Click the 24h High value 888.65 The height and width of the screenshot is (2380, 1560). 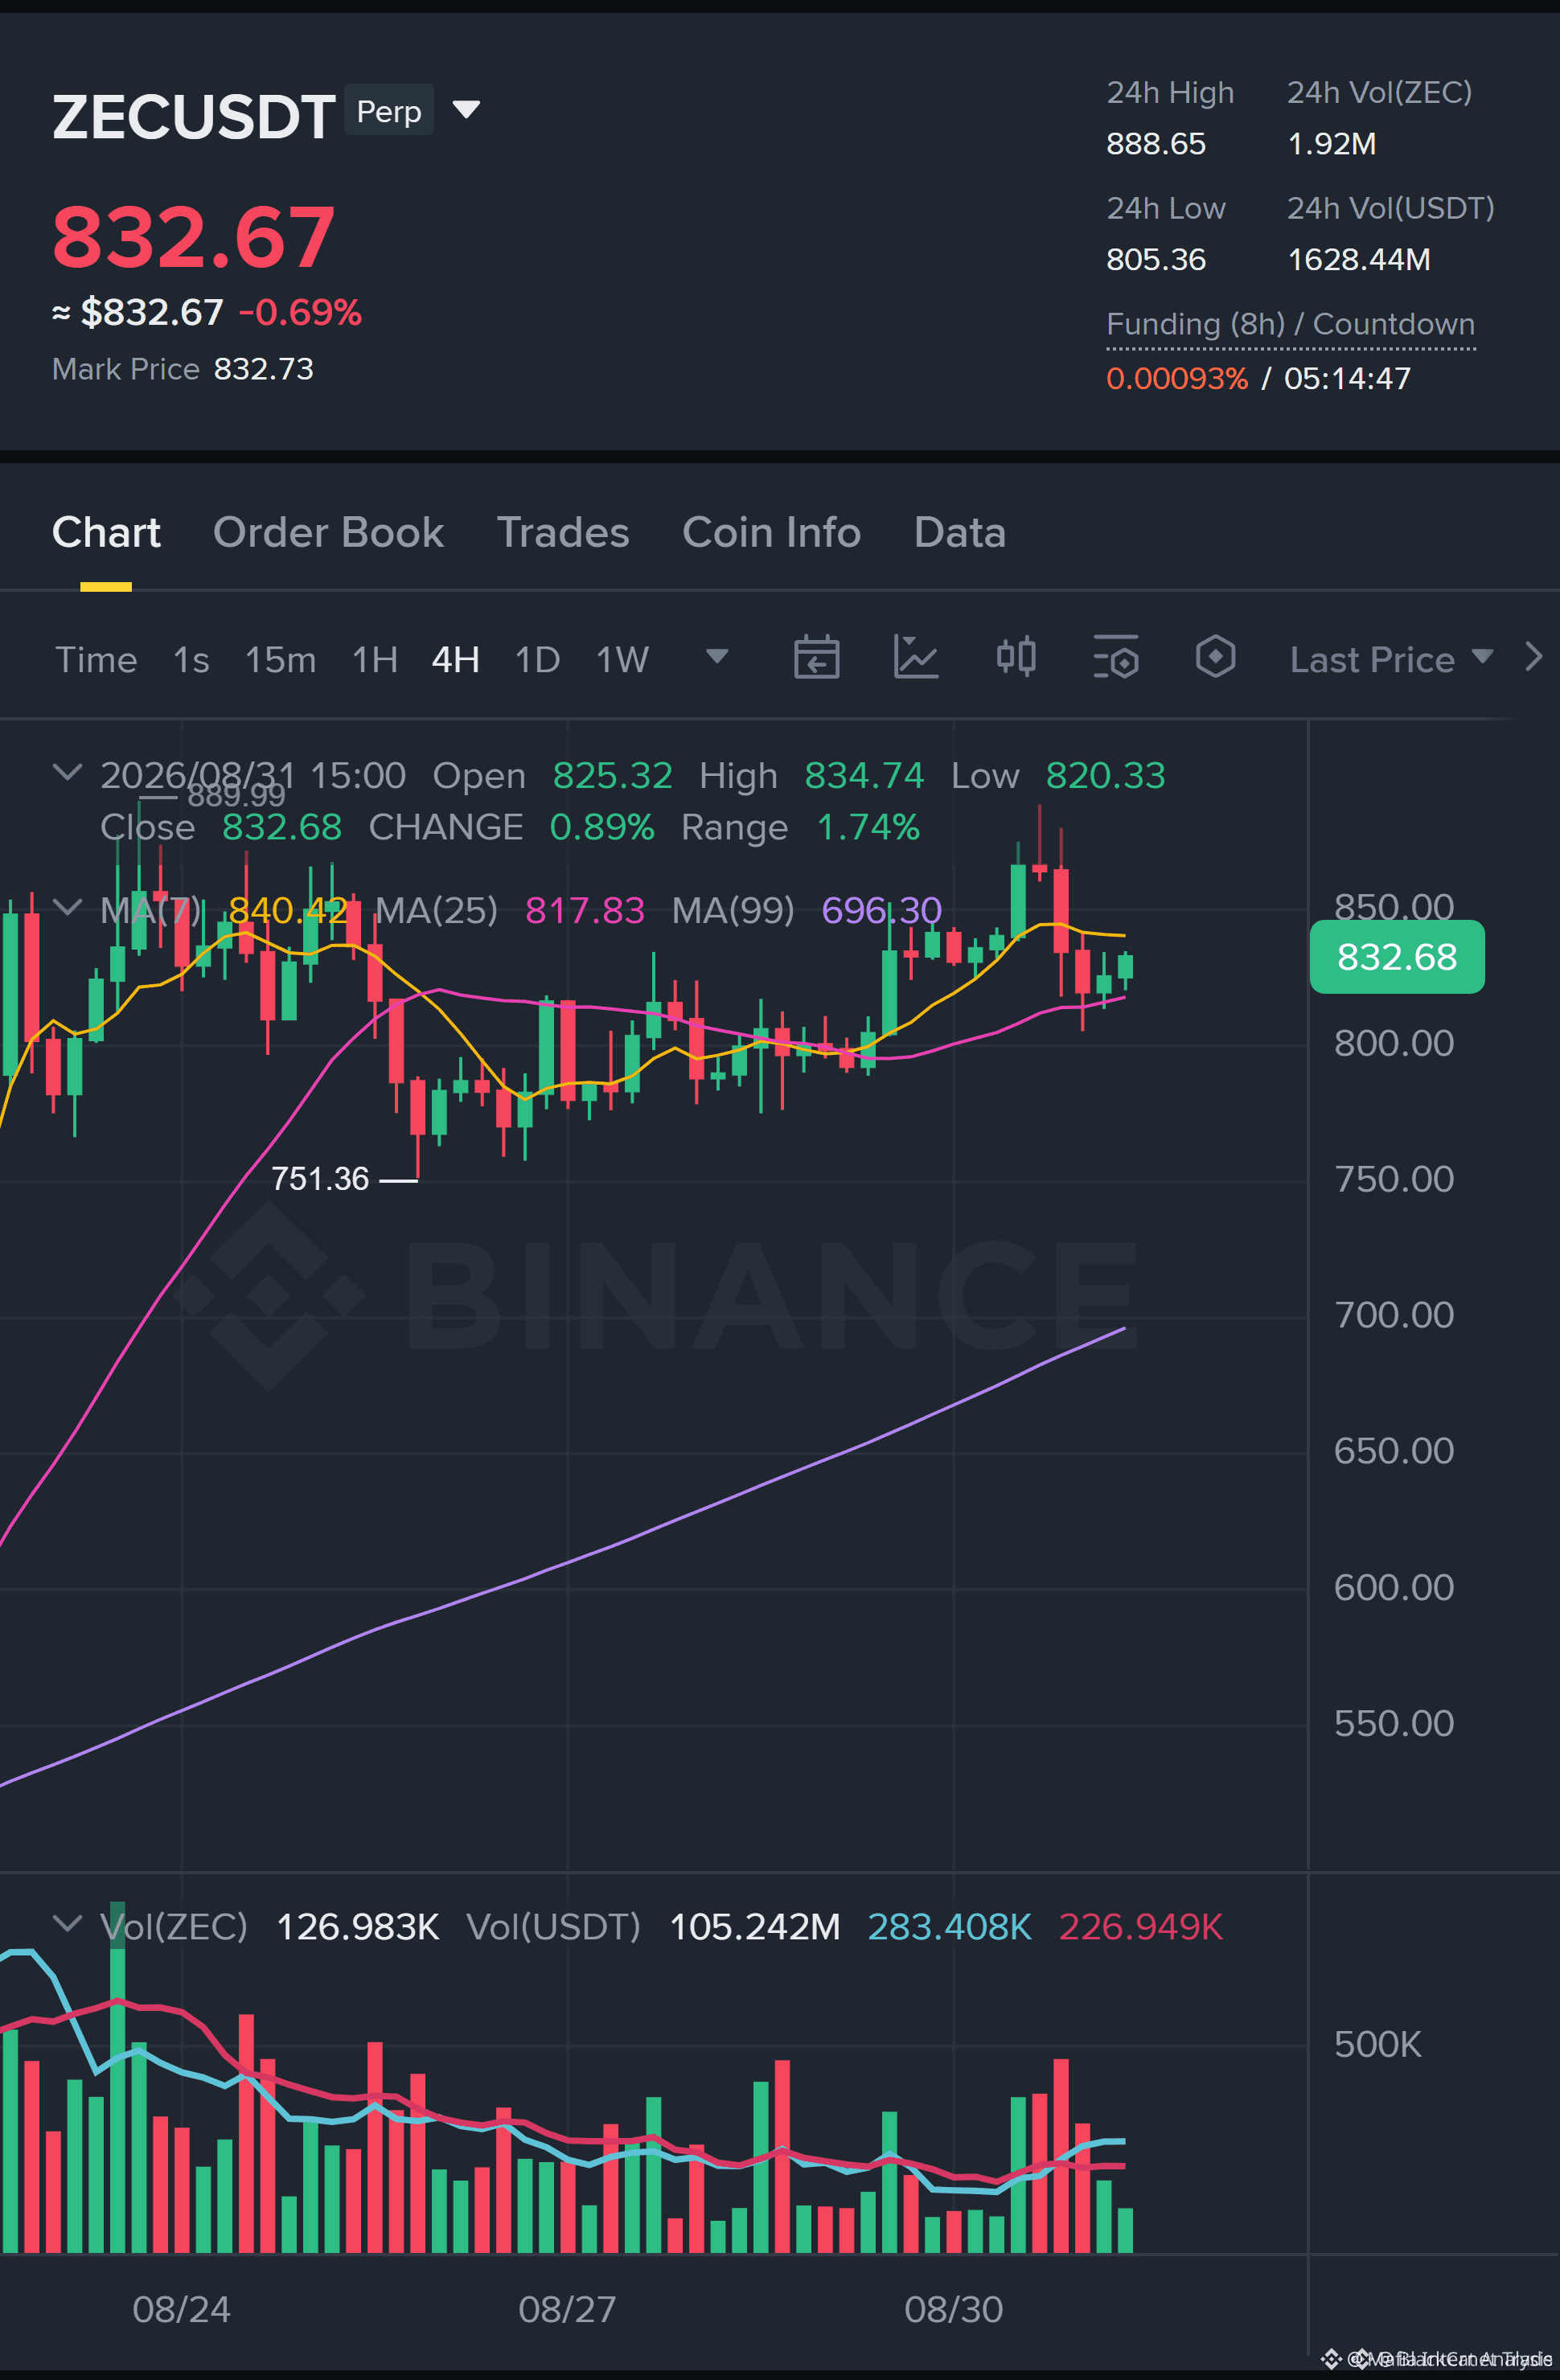1156,144
